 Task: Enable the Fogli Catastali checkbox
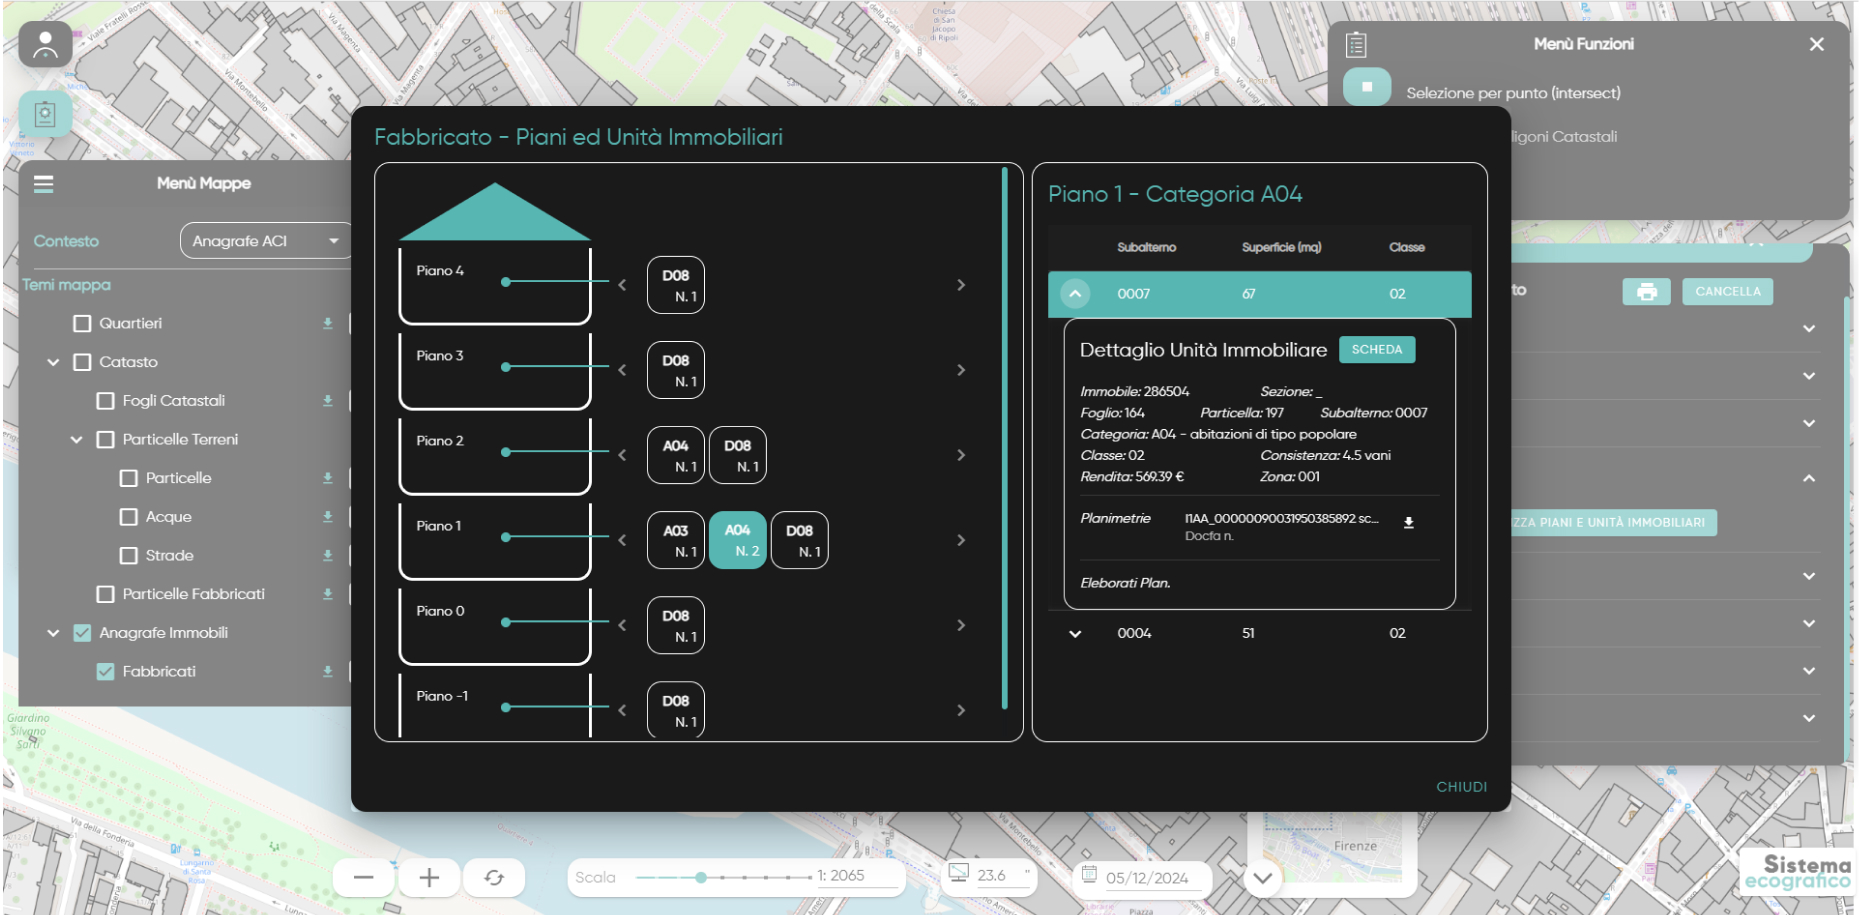click(x=106, y=401)
